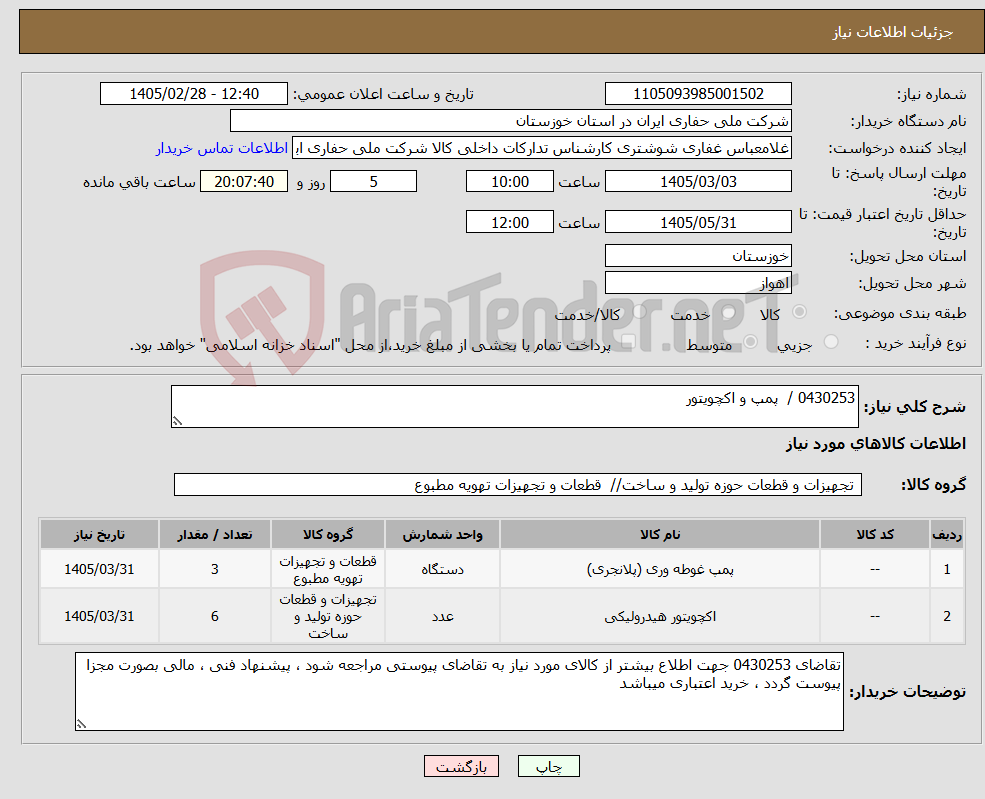Click the تاریخ نیاز column header
985x799 pixels.
pos(99,535)
